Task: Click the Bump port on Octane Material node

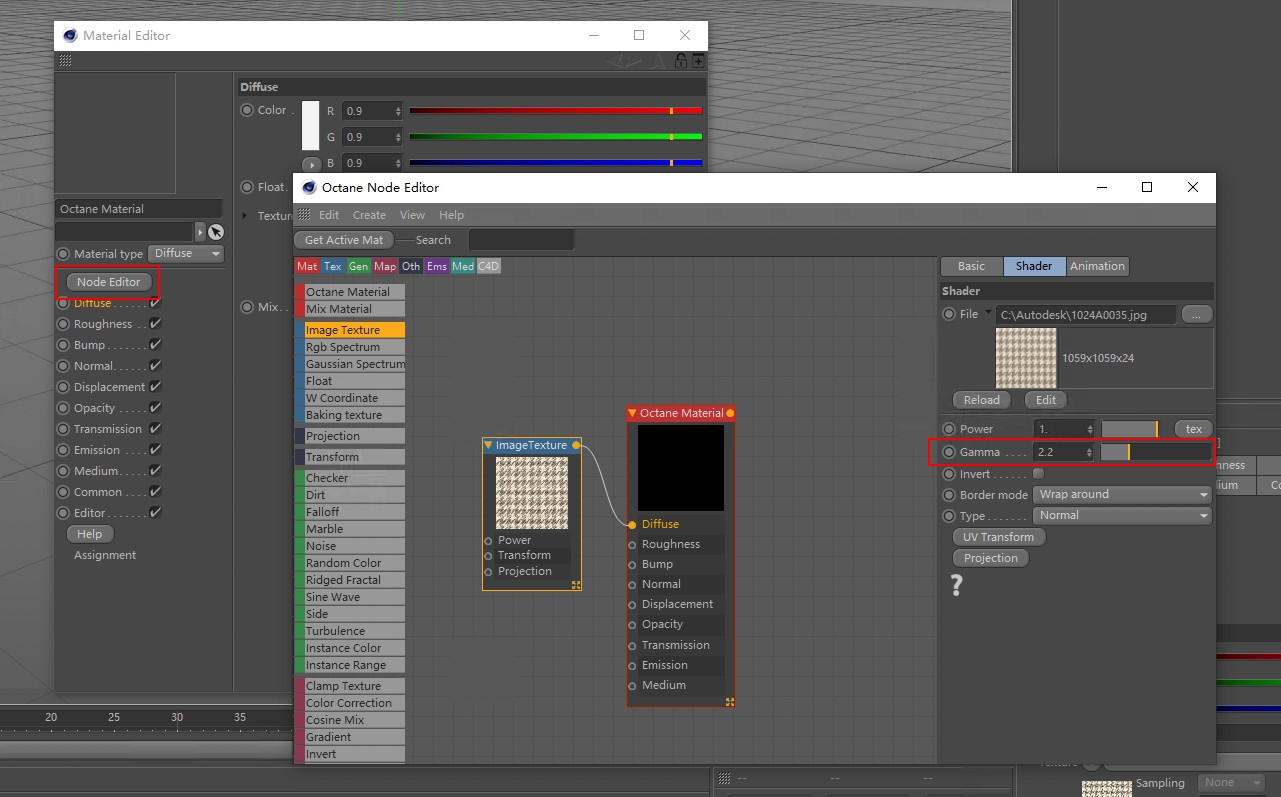Action: pyautogui.click(x=632, y=565)
